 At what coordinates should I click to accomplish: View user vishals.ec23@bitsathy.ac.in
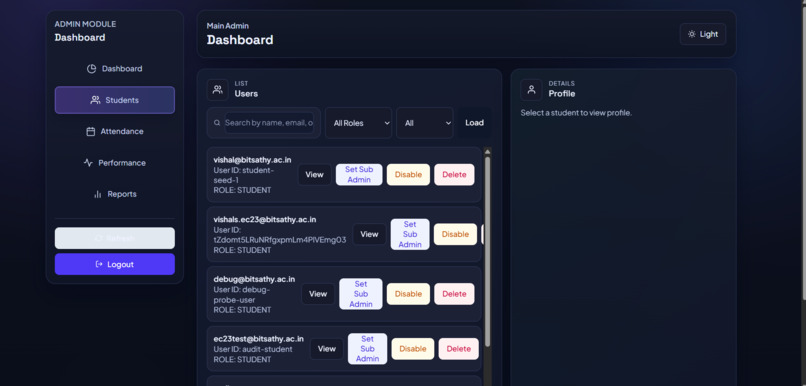point(369,234)
